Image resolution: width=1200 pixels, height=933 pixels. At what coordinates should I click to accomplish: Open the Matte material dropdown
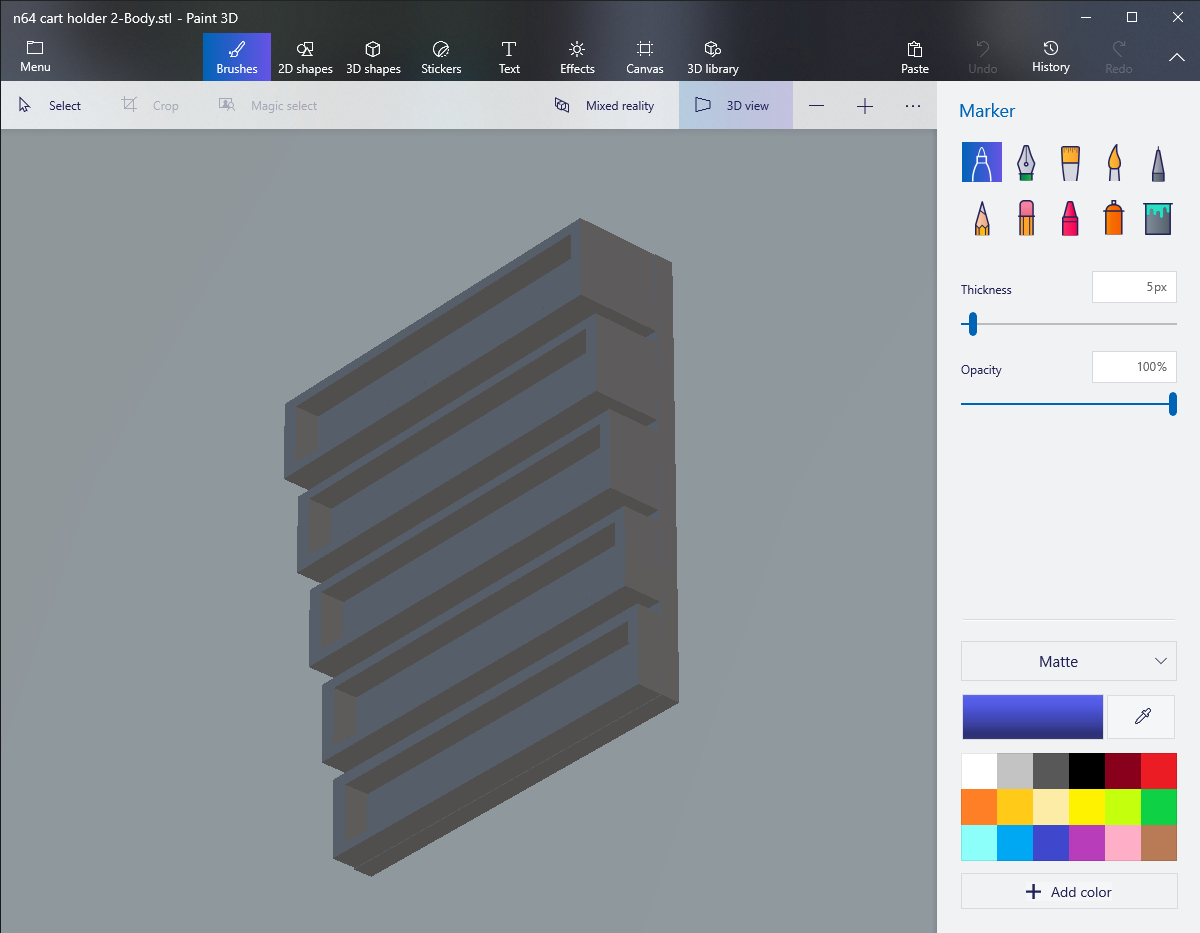pyautogui.click(x=1068, y=661)
